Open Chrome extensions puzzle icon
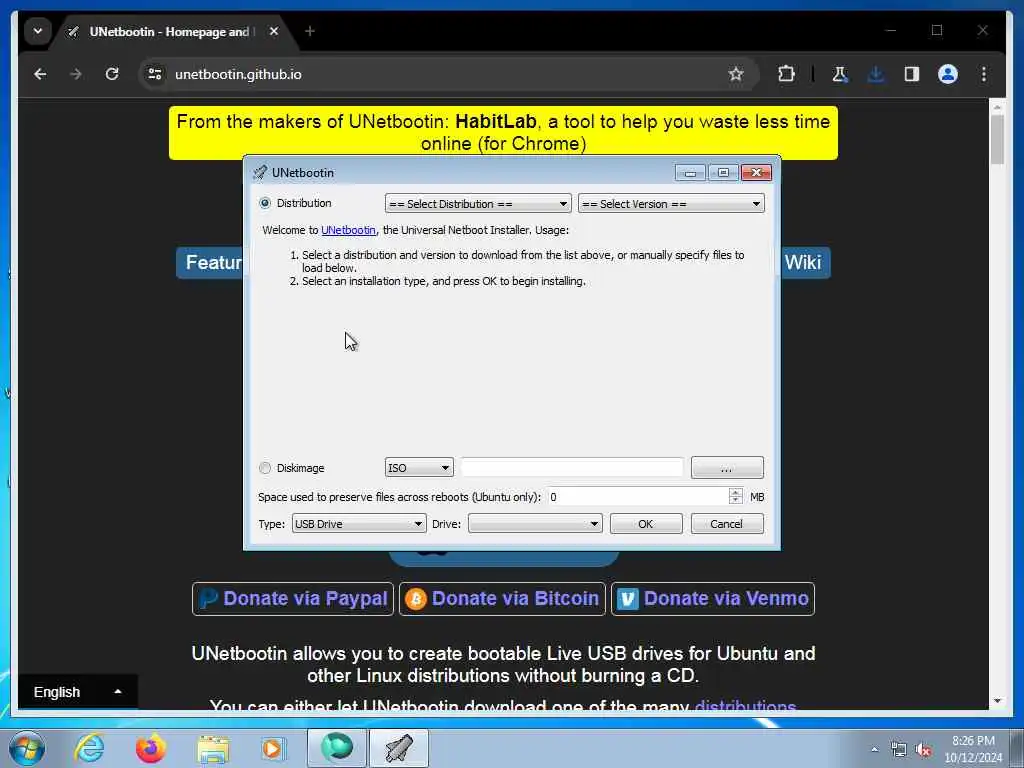This screenshot has width=1024, height=768. 786,74
